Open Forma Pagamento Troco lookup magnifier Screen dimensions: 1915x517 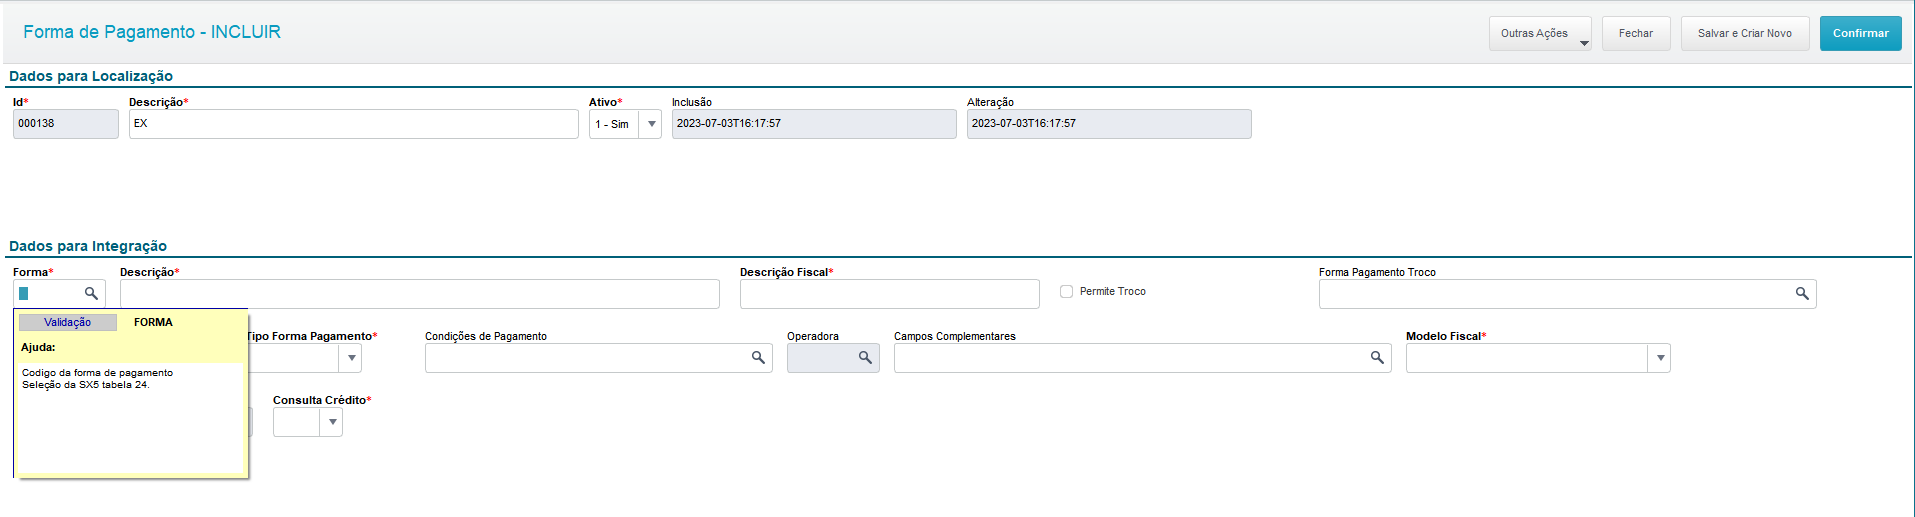1802,293
